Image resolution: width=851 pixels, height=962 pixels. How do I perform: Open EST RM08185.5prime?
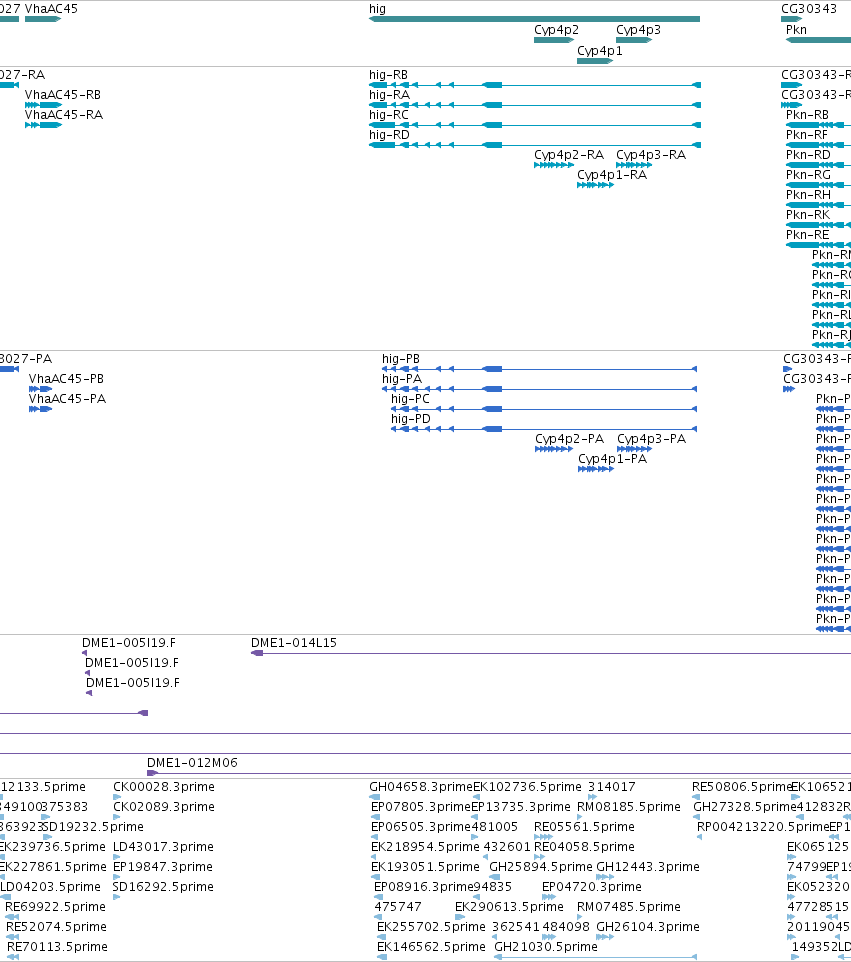pyautogui.click(x=629, y=807)
